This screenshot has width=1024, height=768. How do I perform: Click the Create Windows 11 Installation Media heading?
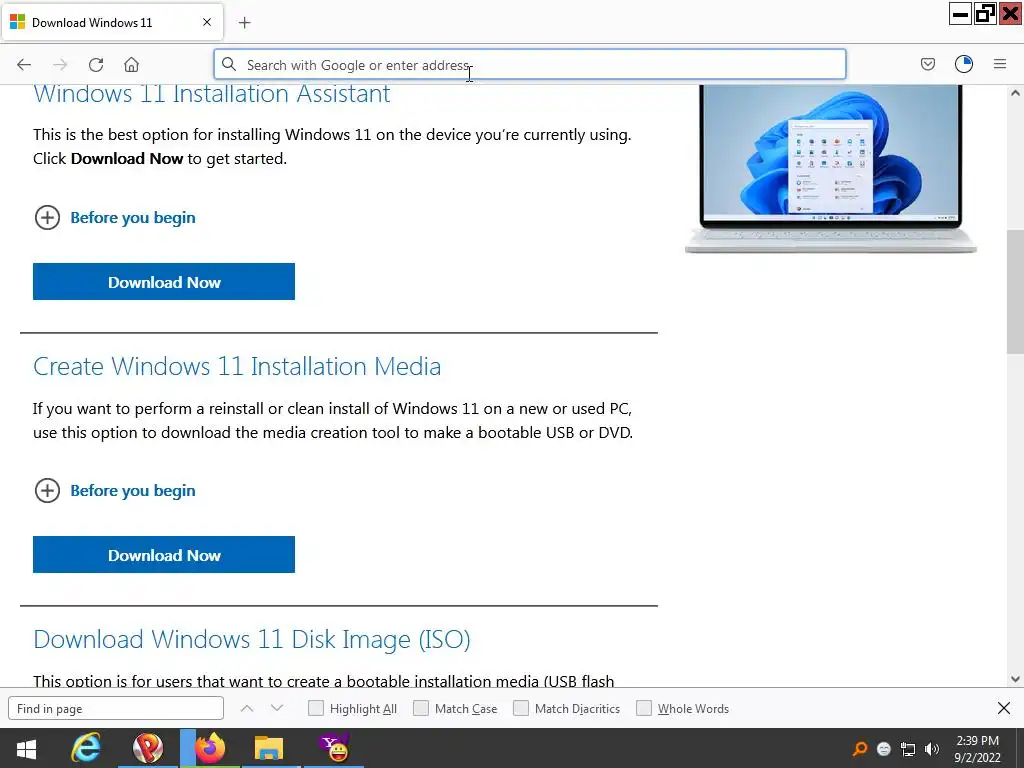coord(237,366)
